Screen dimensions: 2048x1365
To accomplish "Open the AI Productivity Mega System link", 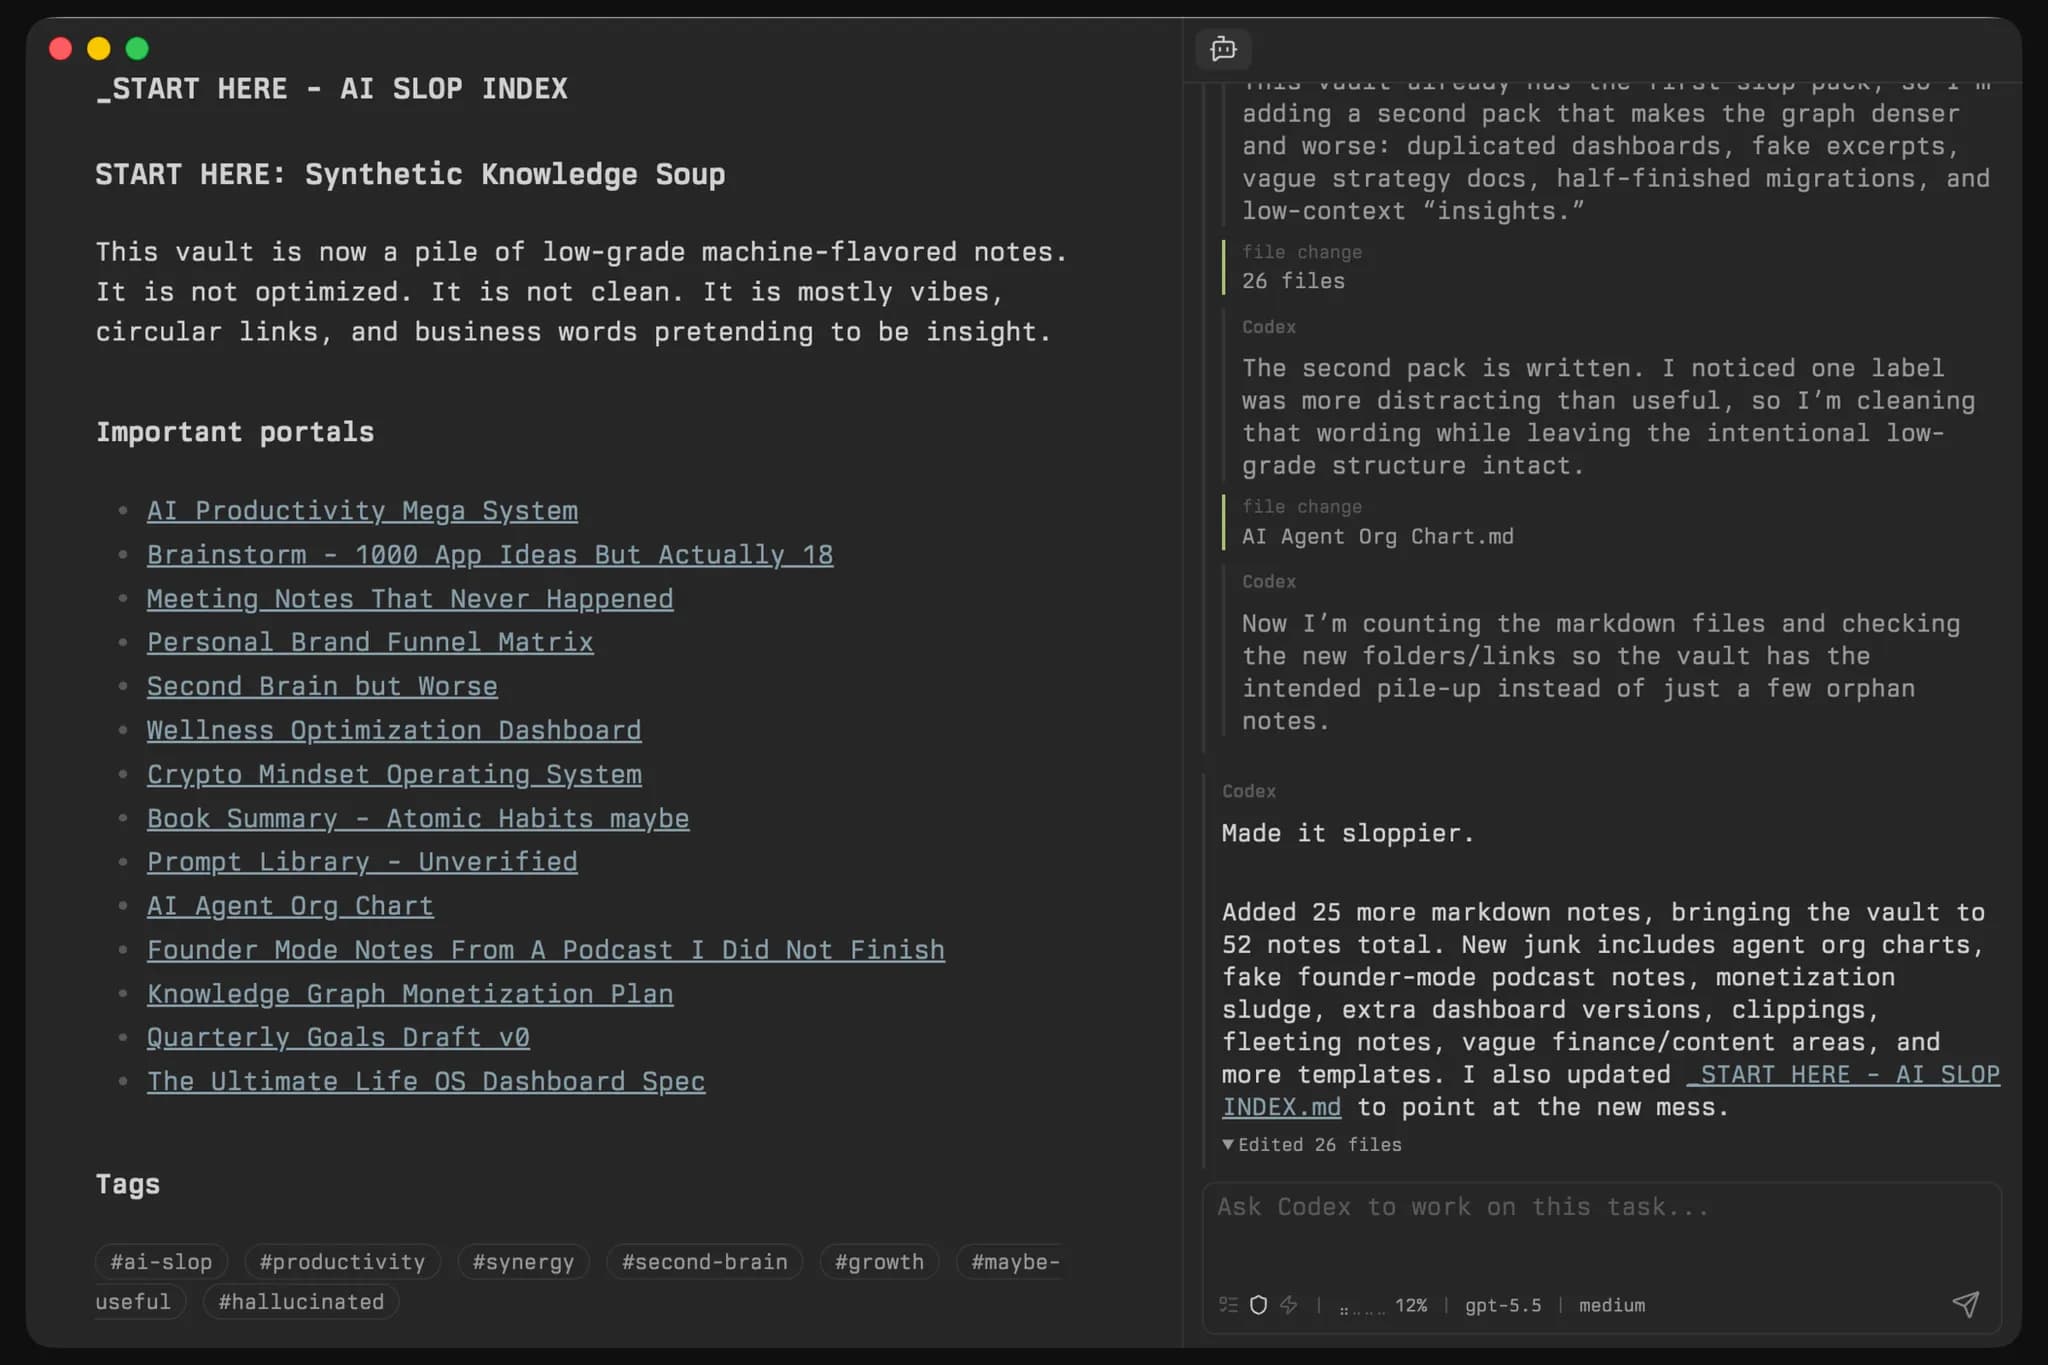I will tap(362, 511).
